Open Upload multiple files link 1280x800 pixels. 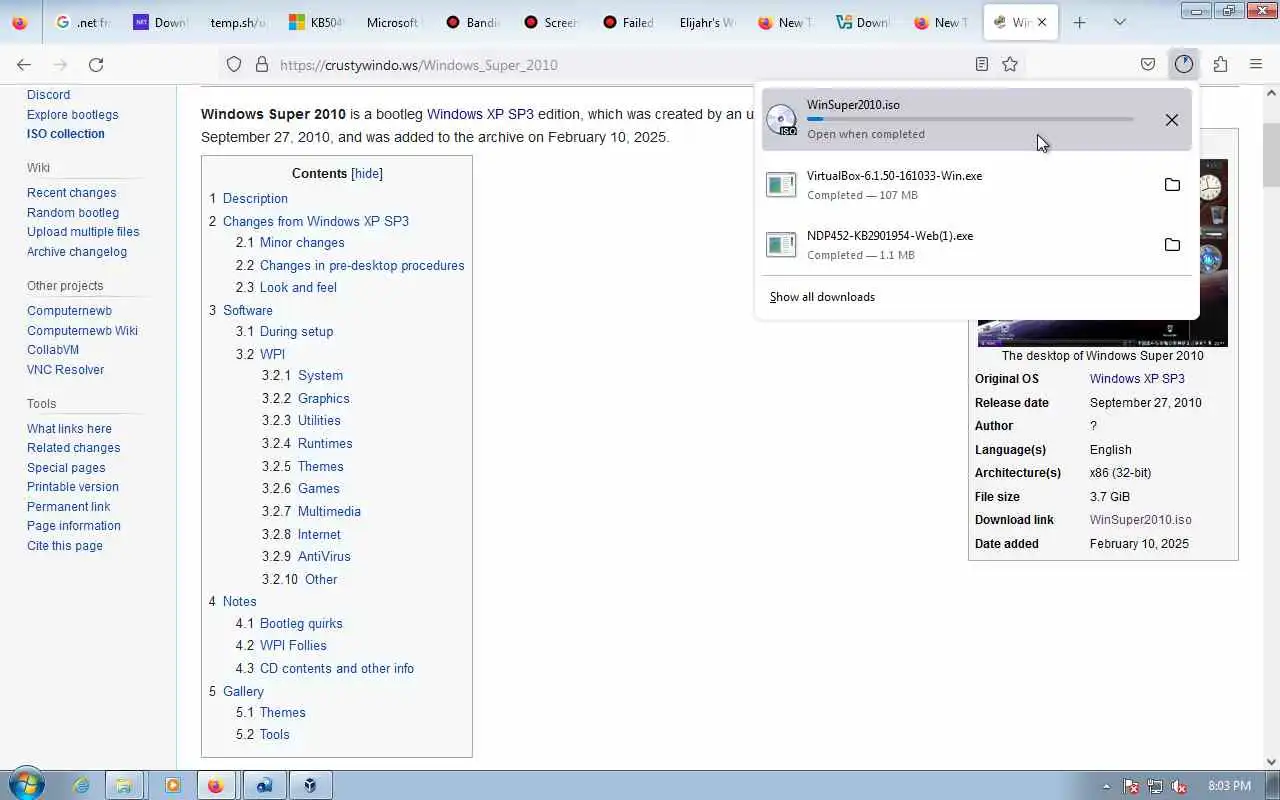click(83, 231)
